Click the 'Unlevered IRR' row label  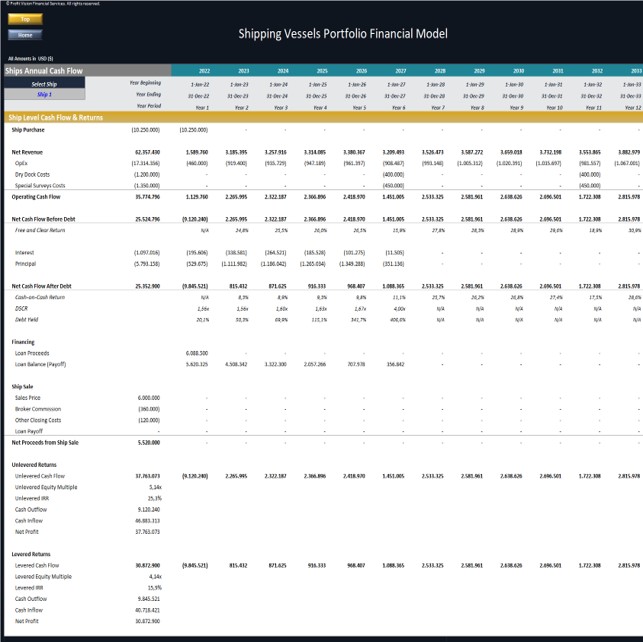pyautogui.click(x=32, y=499)
